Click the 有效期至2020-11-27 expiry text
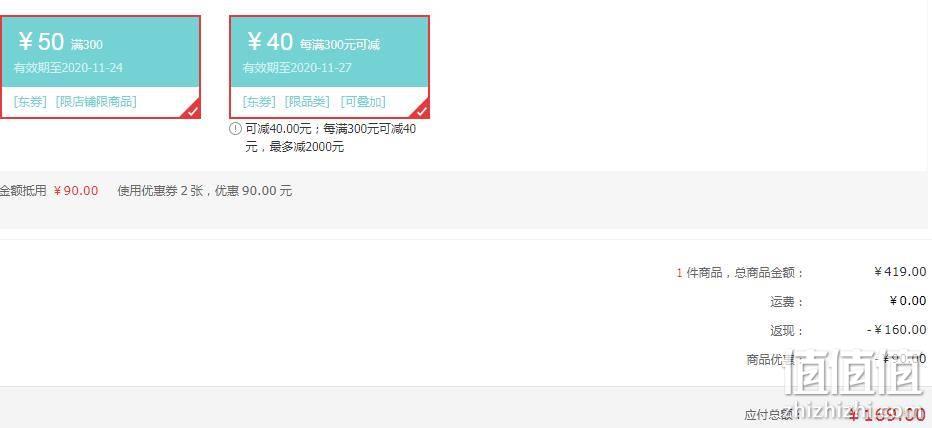Viewport: 932px width, 428px height. (297, 68)
